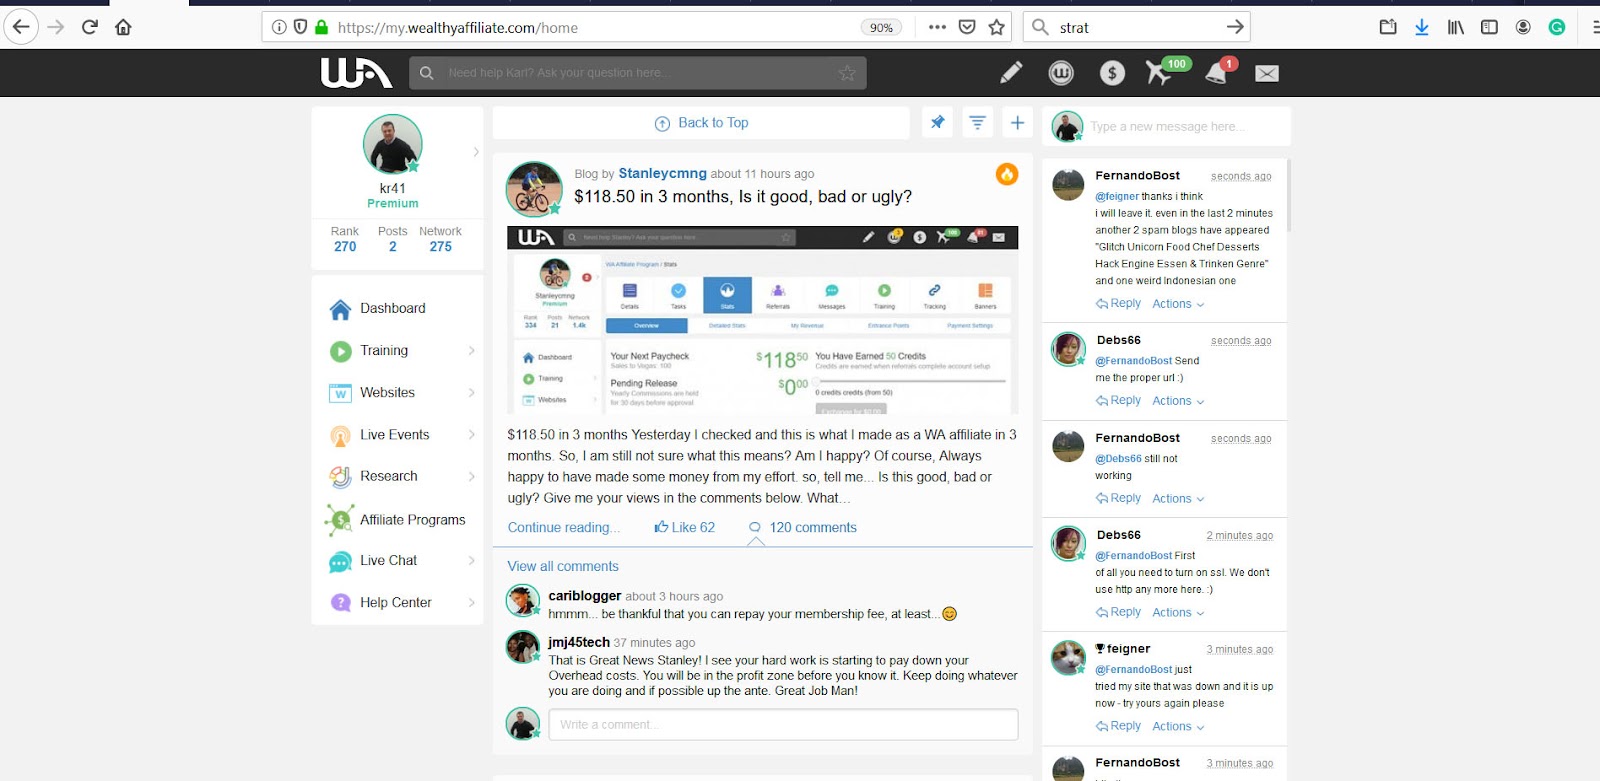1600x781 pixels.
Task: Expand Help Center submenu chevron
Action: click(x=471, y=603)
